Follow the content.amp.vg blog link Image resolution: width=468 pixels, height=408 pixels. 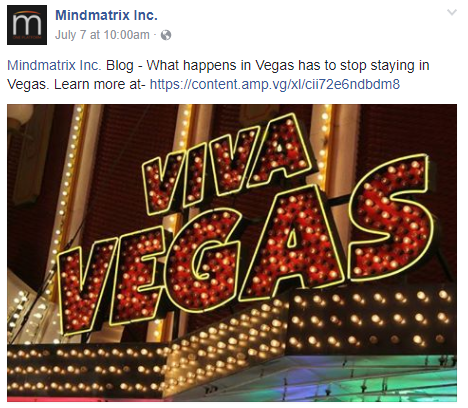tap(275, 84)
